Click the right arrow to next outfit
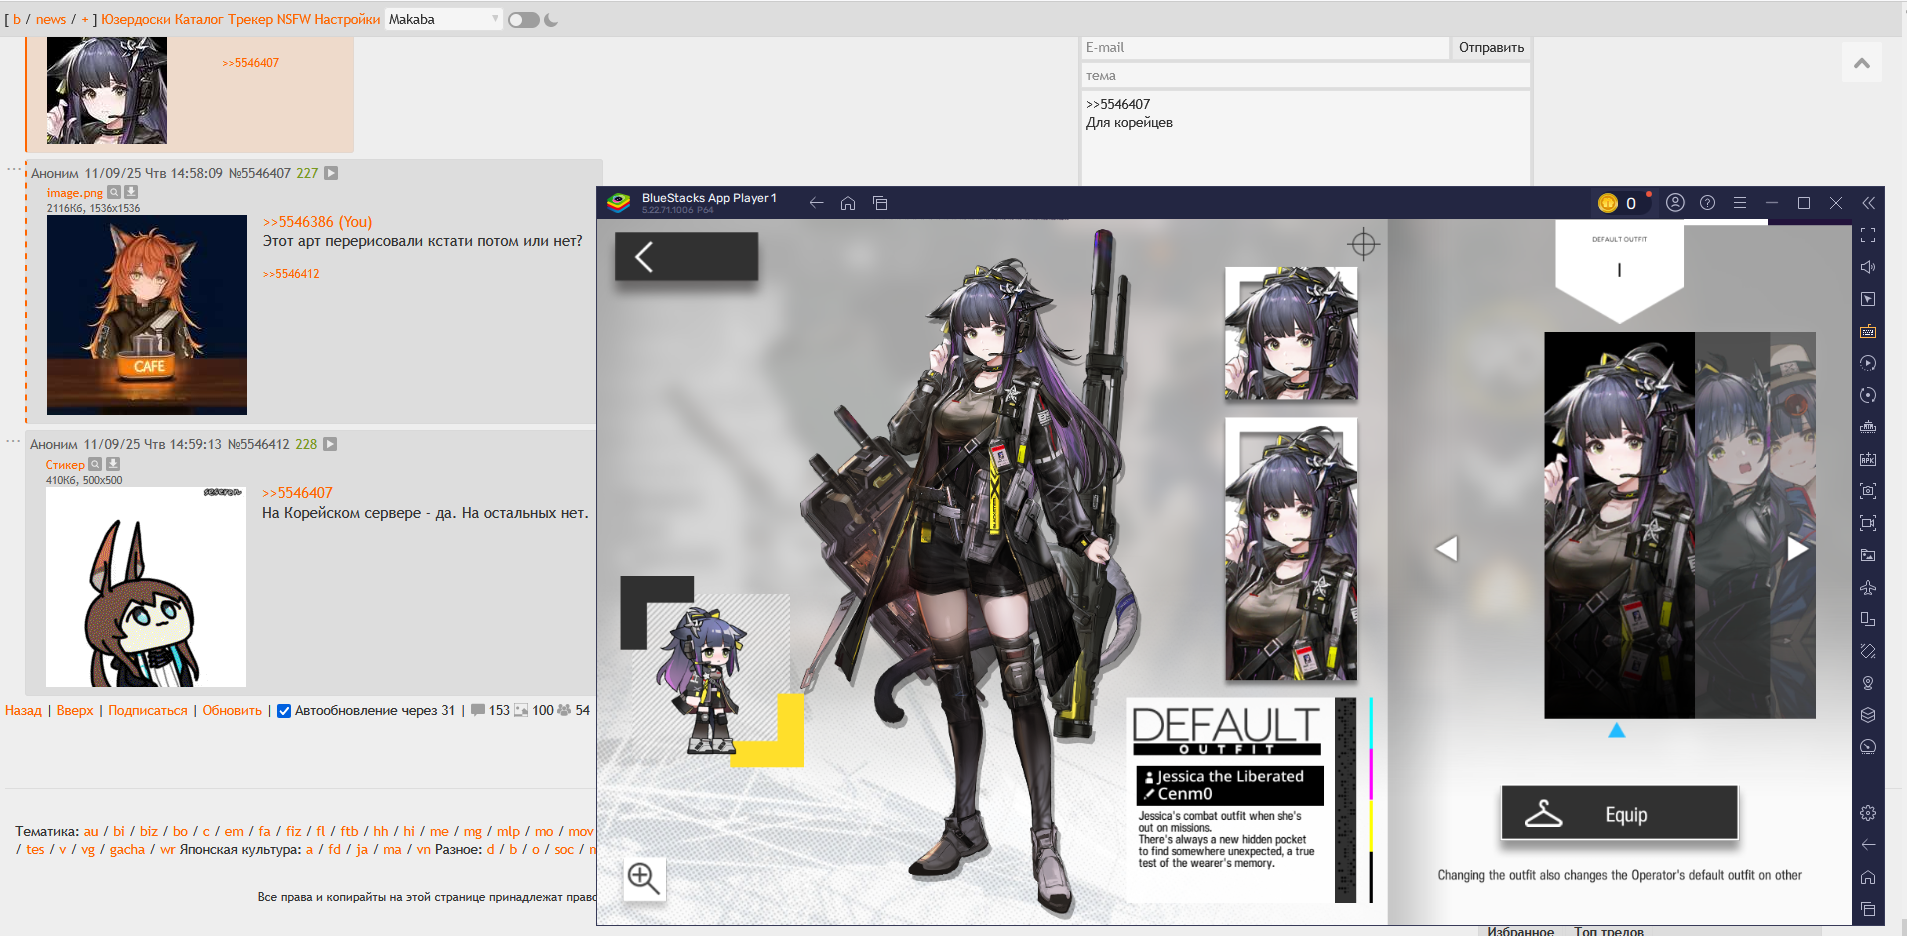 point(1797,549)
